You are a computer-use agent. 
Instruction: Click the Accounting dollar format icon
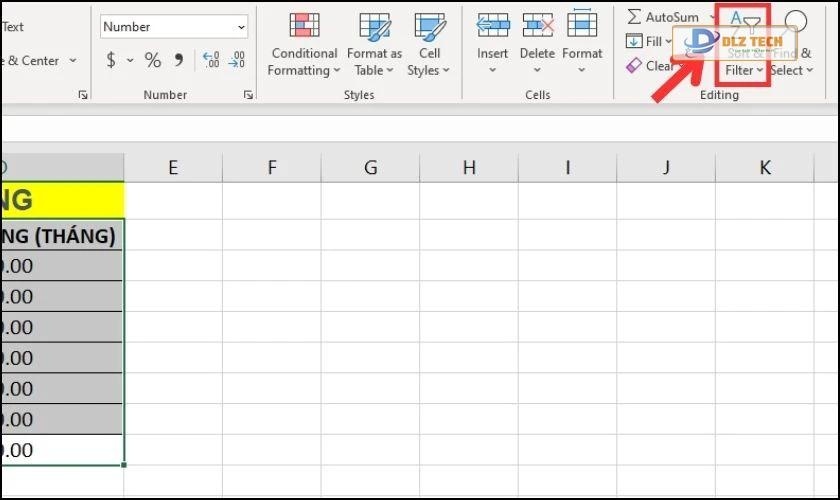[111, 61]
